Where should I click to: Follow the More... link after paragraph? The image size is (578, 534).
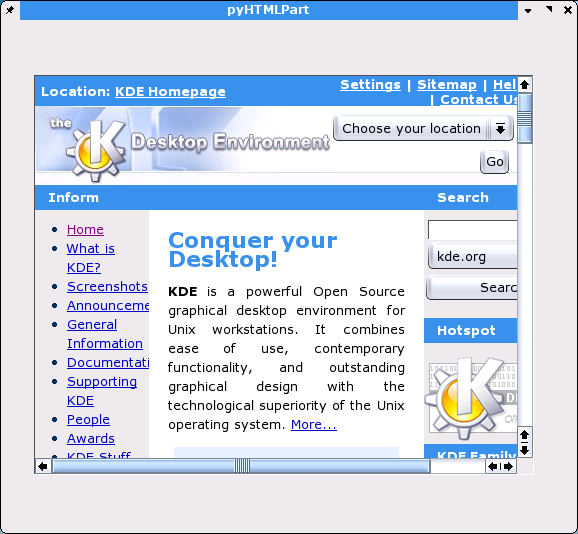click(314, 425)
